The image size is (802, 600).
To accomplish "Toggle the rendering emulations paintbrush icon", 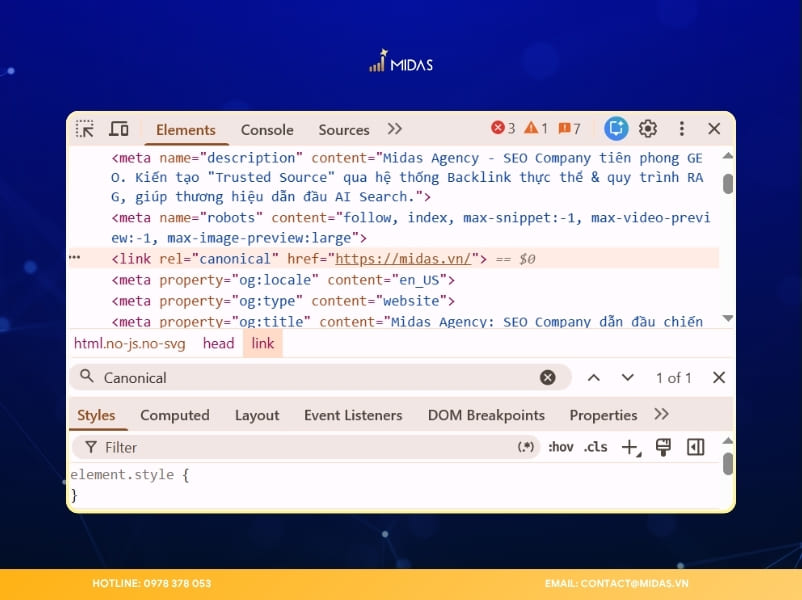I will pos(663,447).
